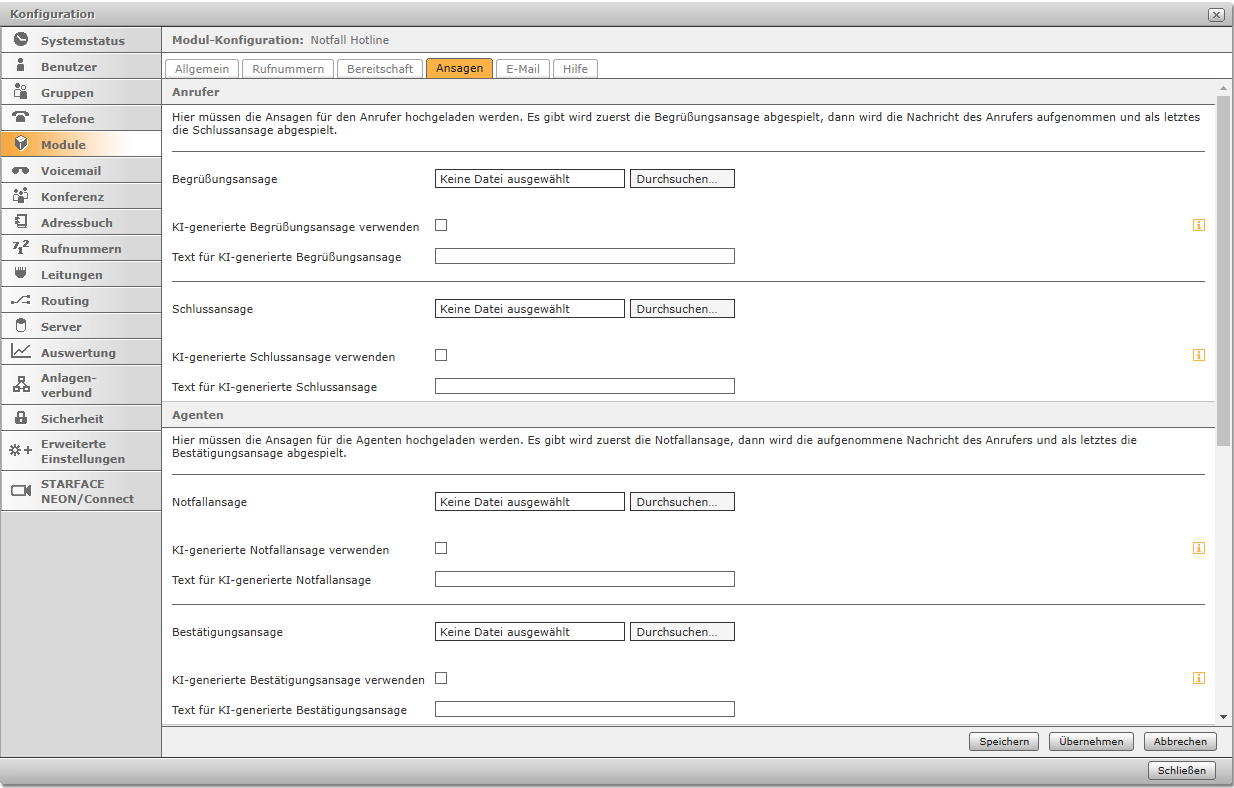
Task: Browse for a Begrüßungsansage file
Action: [682, 179]
